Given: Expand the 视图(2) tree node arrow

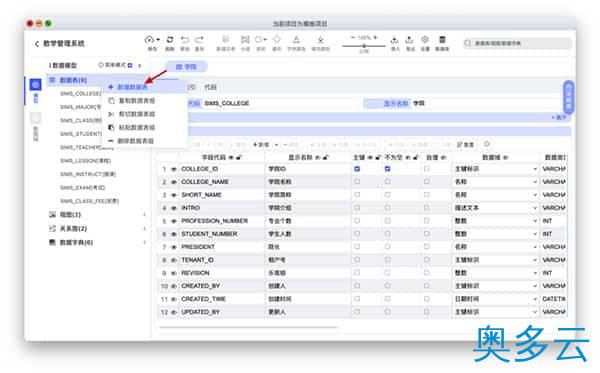Looking at the screenshot, I should pos(144,215).
